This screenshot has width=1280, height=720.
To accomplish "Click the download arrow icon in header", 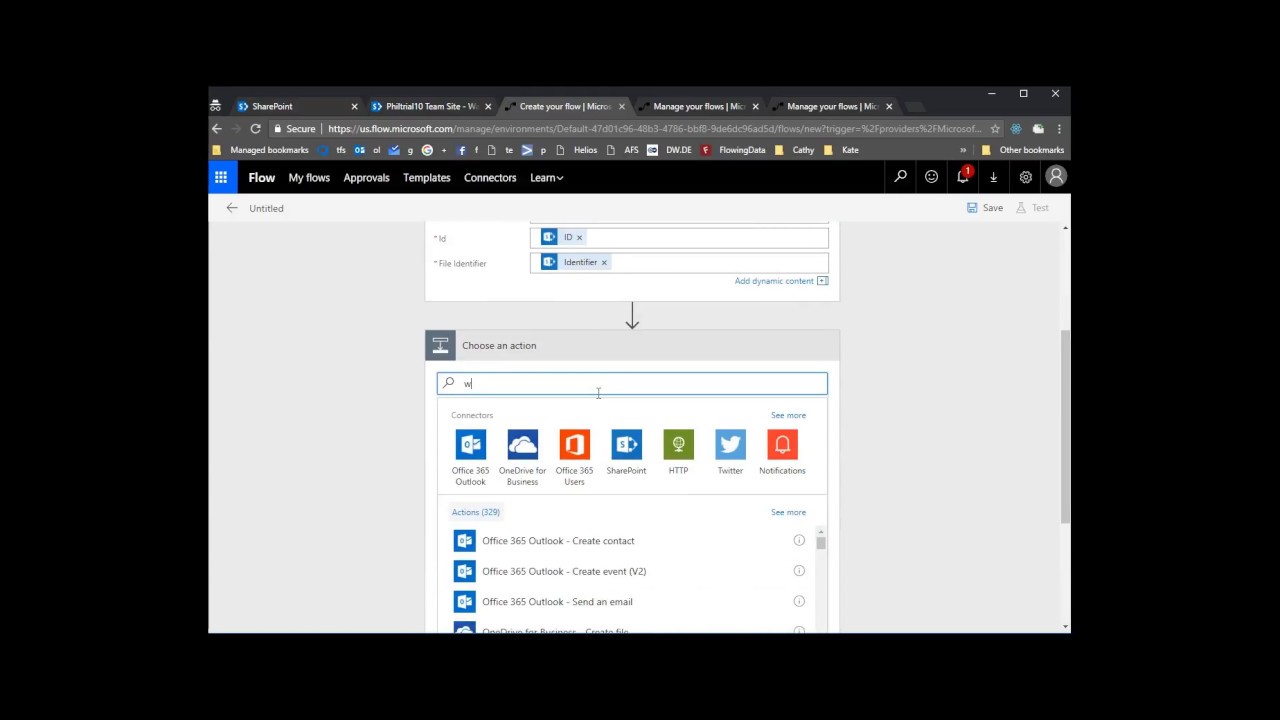I will 993,177.
